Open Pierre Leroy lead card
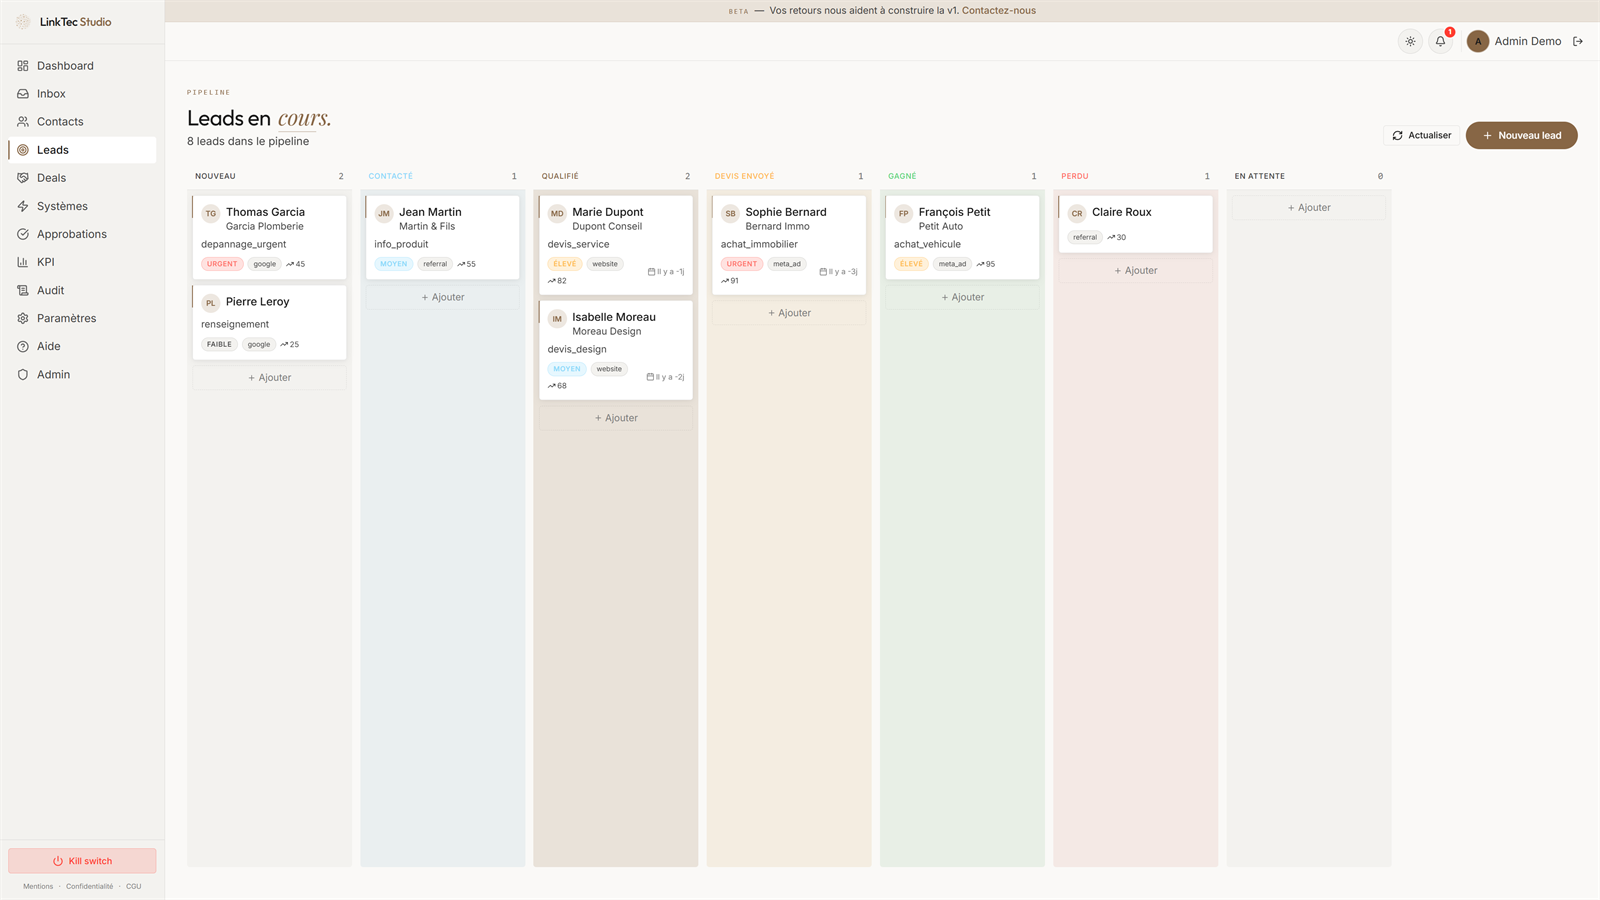1600x900 pixels. pos(269,322)
